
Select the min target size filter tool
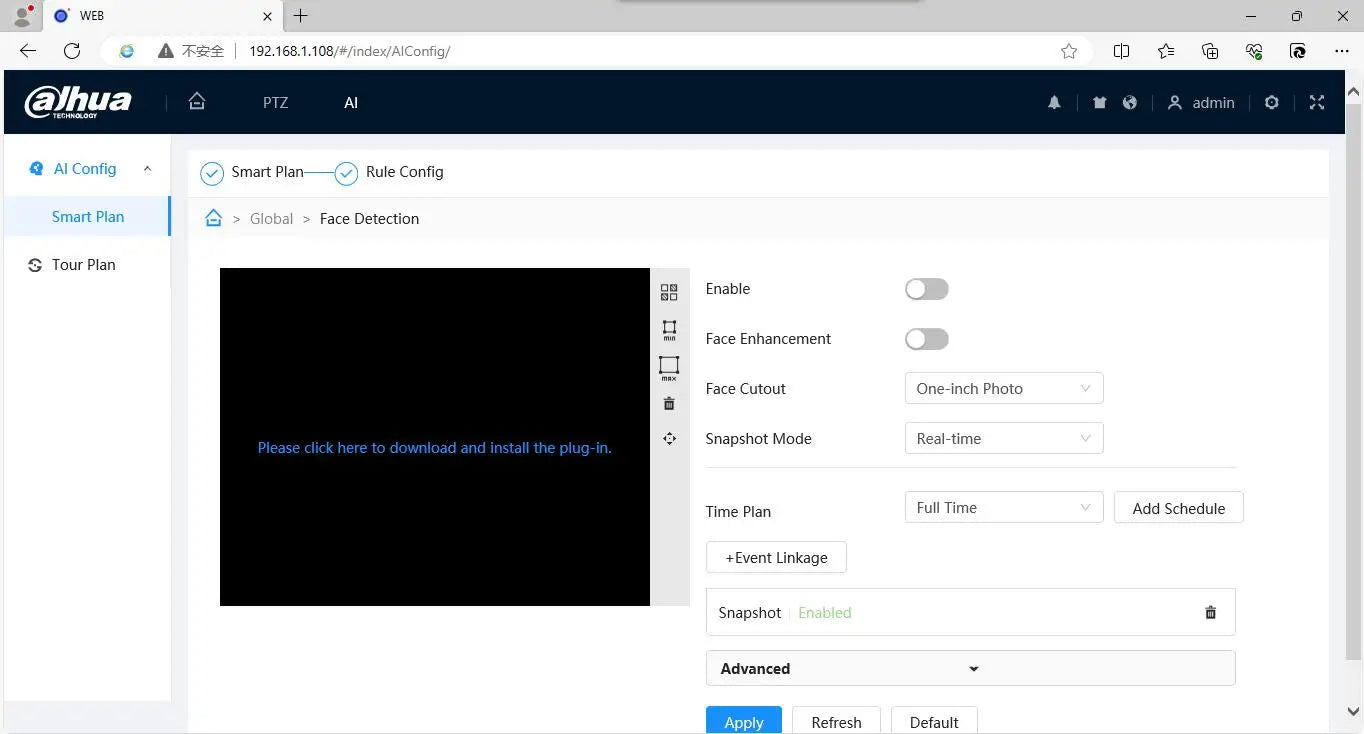pyautogui.click(x=669, y=330)
